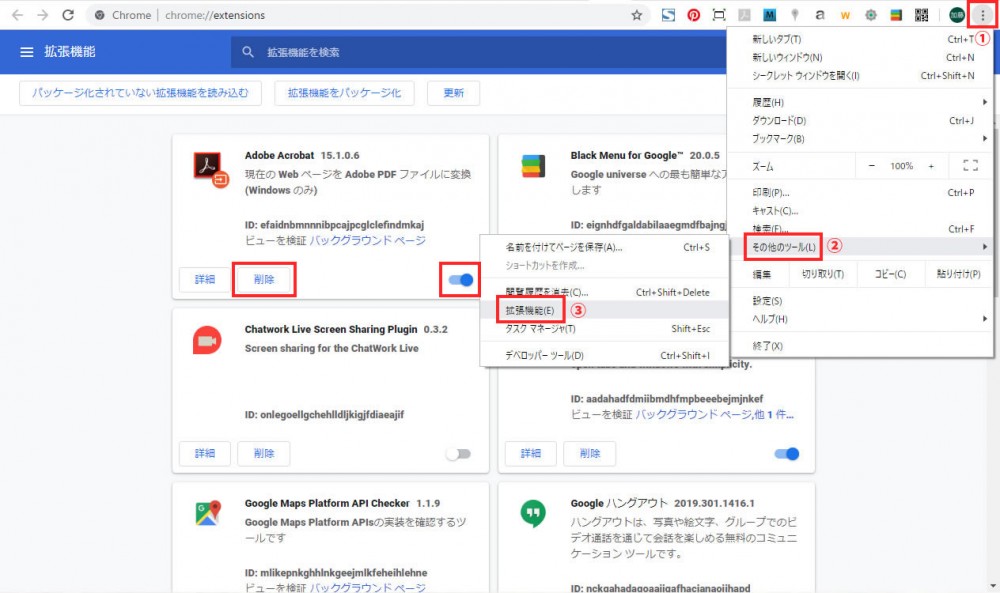Image resolution: width=1000 pixels, height=593 pixels.
Task: Choose 新しいウィンドウ(N) menu item
Action: pos(860,57)
